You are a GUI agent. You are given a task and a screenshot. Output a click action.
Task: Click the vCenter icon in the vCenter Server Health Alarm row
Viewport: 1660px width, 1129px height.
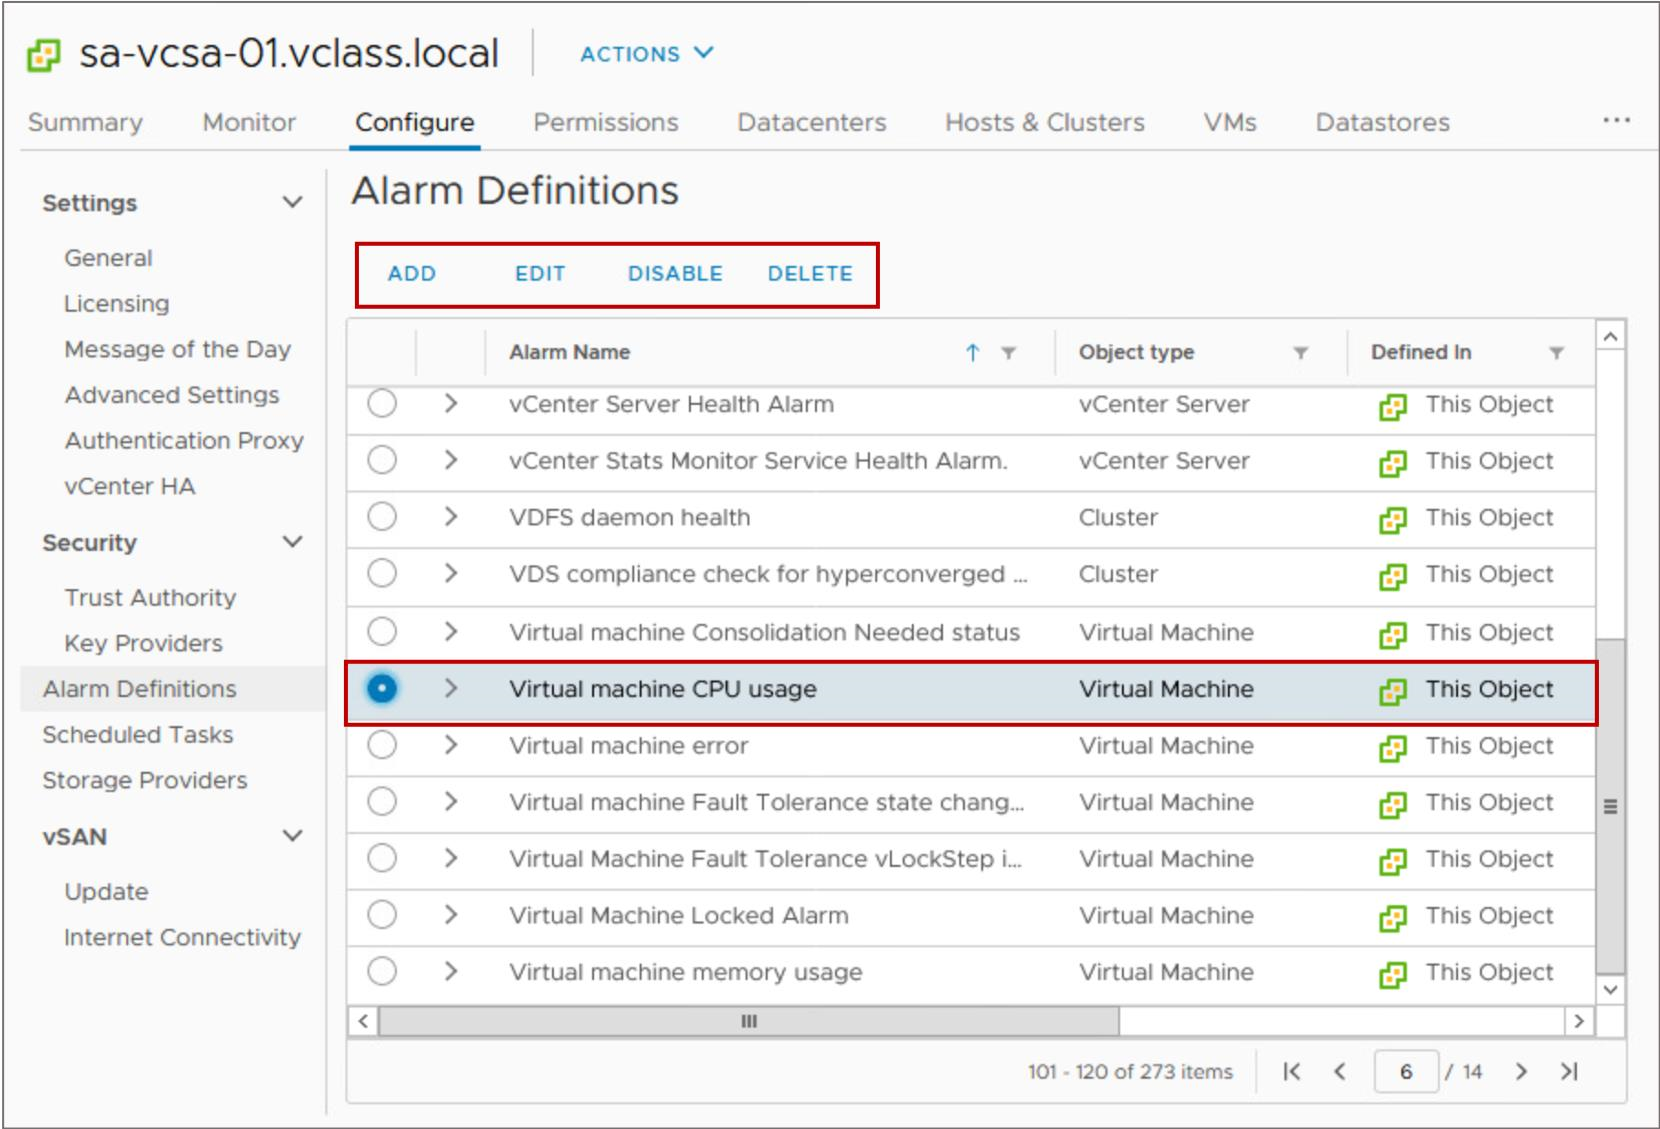coord(1393,406)
